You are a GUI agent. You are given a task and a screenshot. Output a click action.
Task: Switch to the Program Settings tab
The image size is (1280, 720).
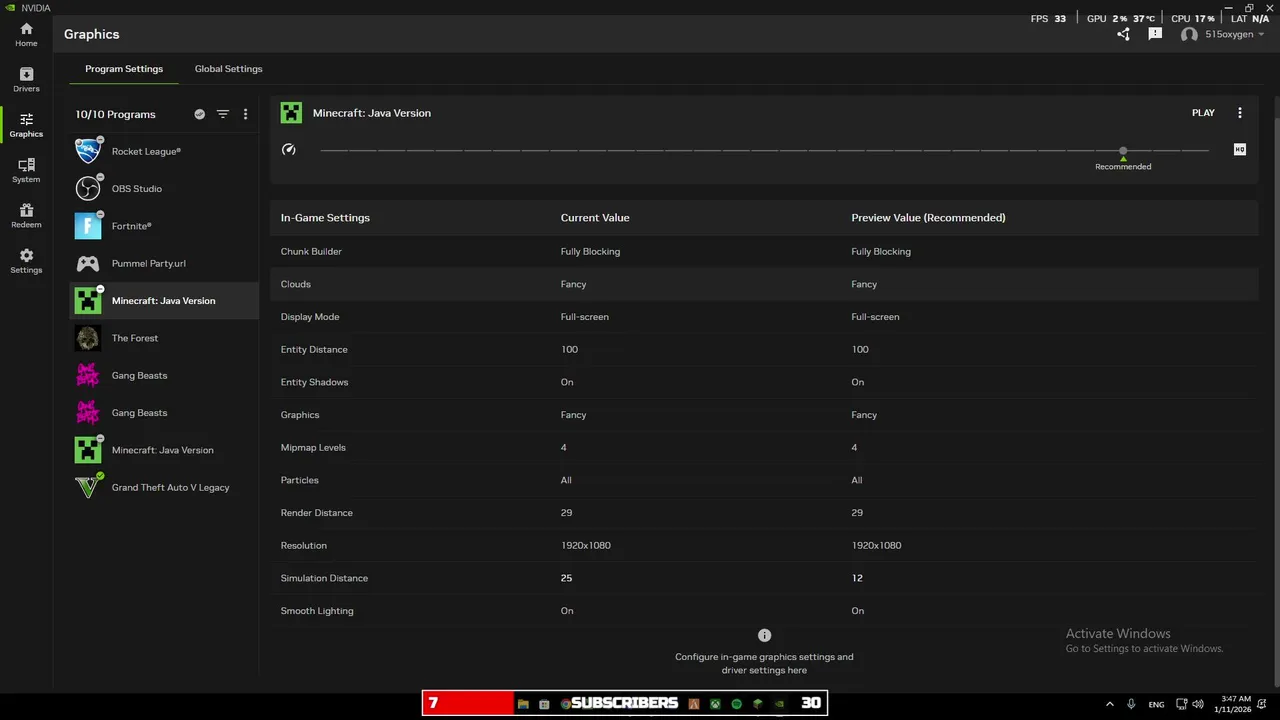[x=124, y=69]
